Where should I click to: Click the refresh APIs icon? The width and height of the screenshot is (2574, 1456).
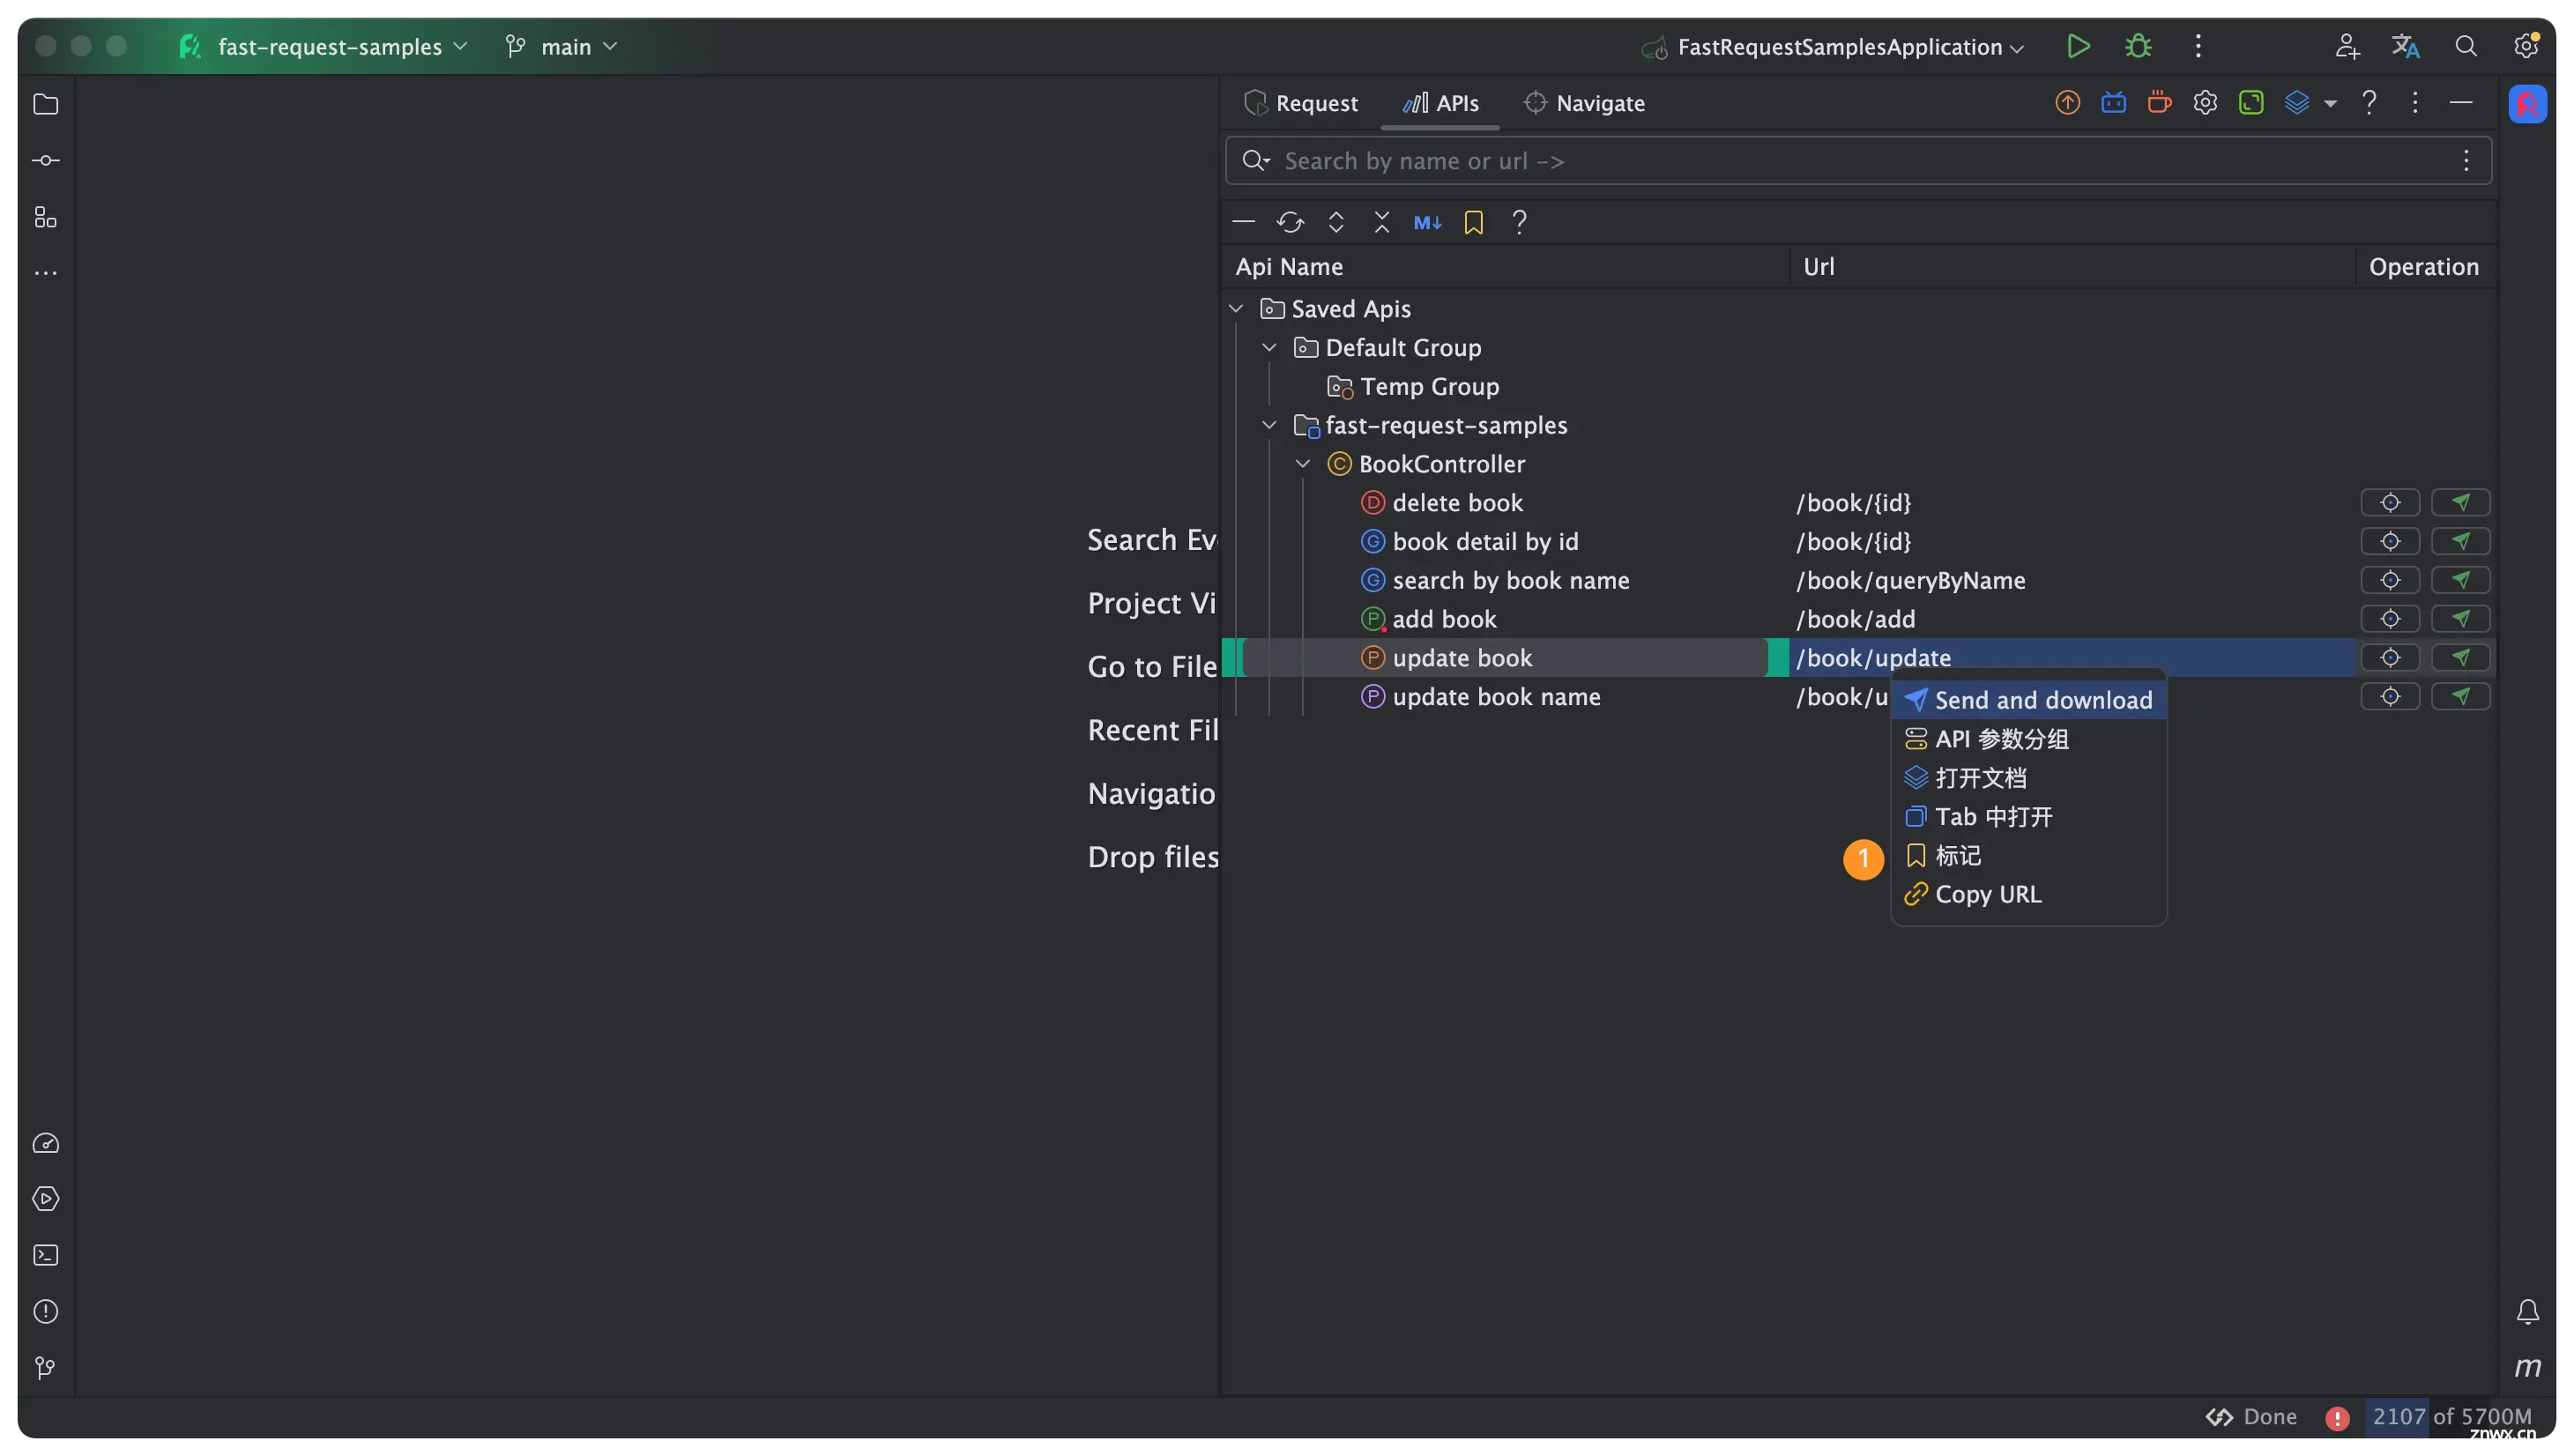[1290, 222]
